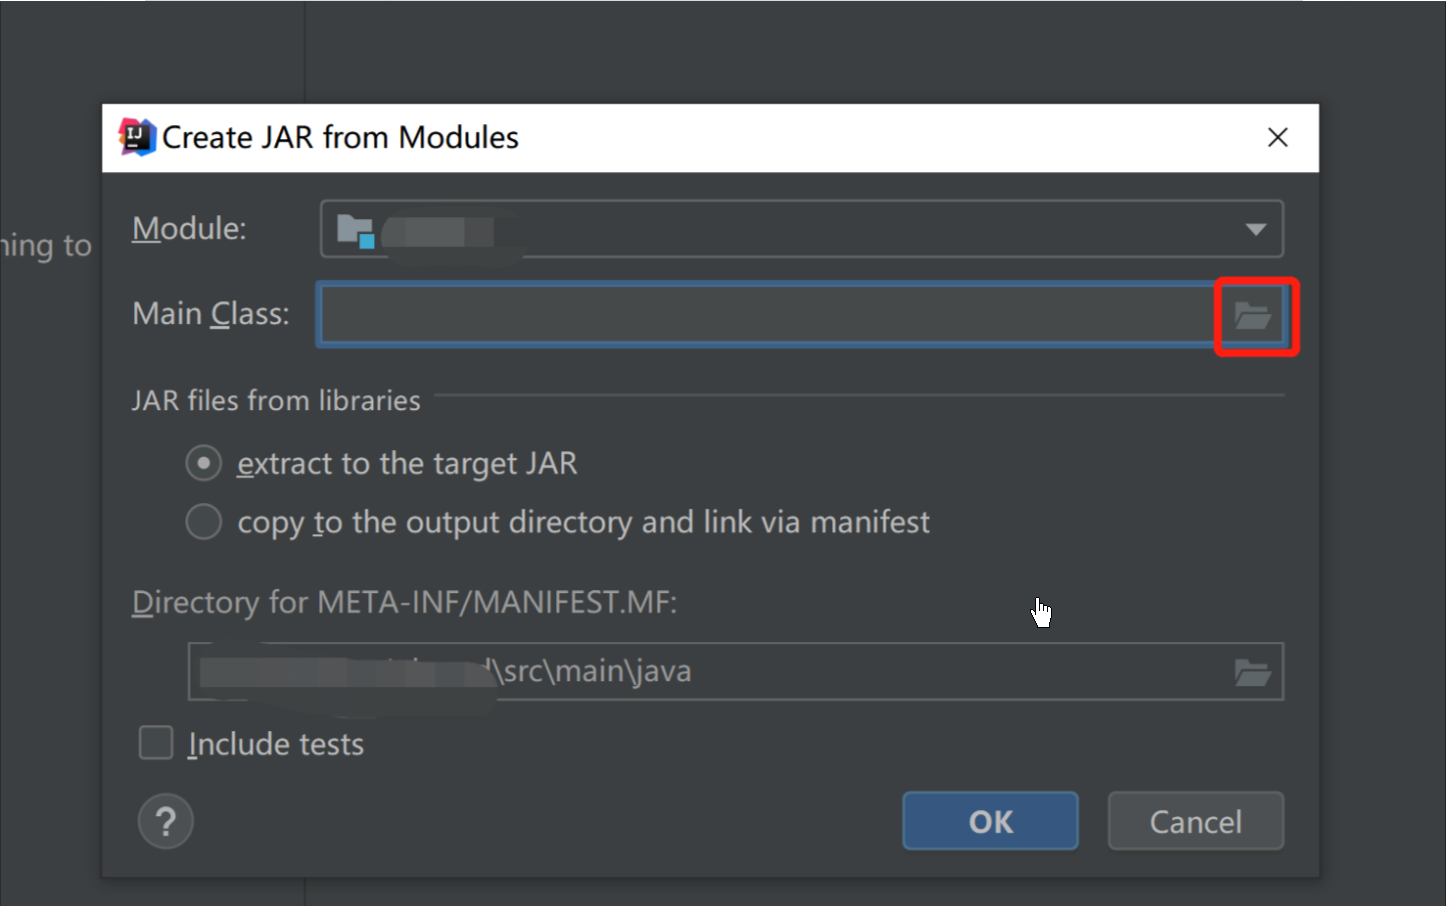Click the "JAR files from libraries" section heading
This screenshot has height=906, width=1446.
click(x=276, y=400)
